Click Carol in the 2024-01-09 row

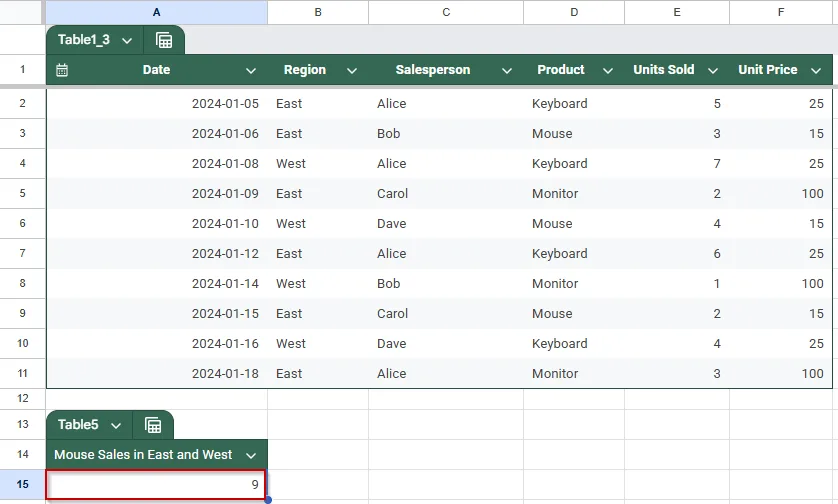point(392,193)
